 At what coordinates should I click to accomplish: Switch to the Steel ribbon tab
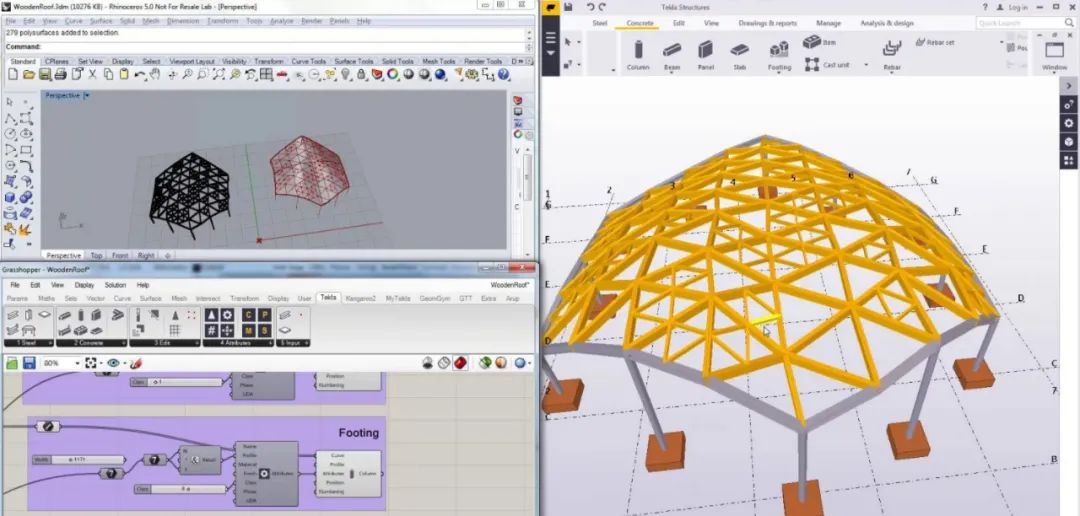[x=600, y=22]
